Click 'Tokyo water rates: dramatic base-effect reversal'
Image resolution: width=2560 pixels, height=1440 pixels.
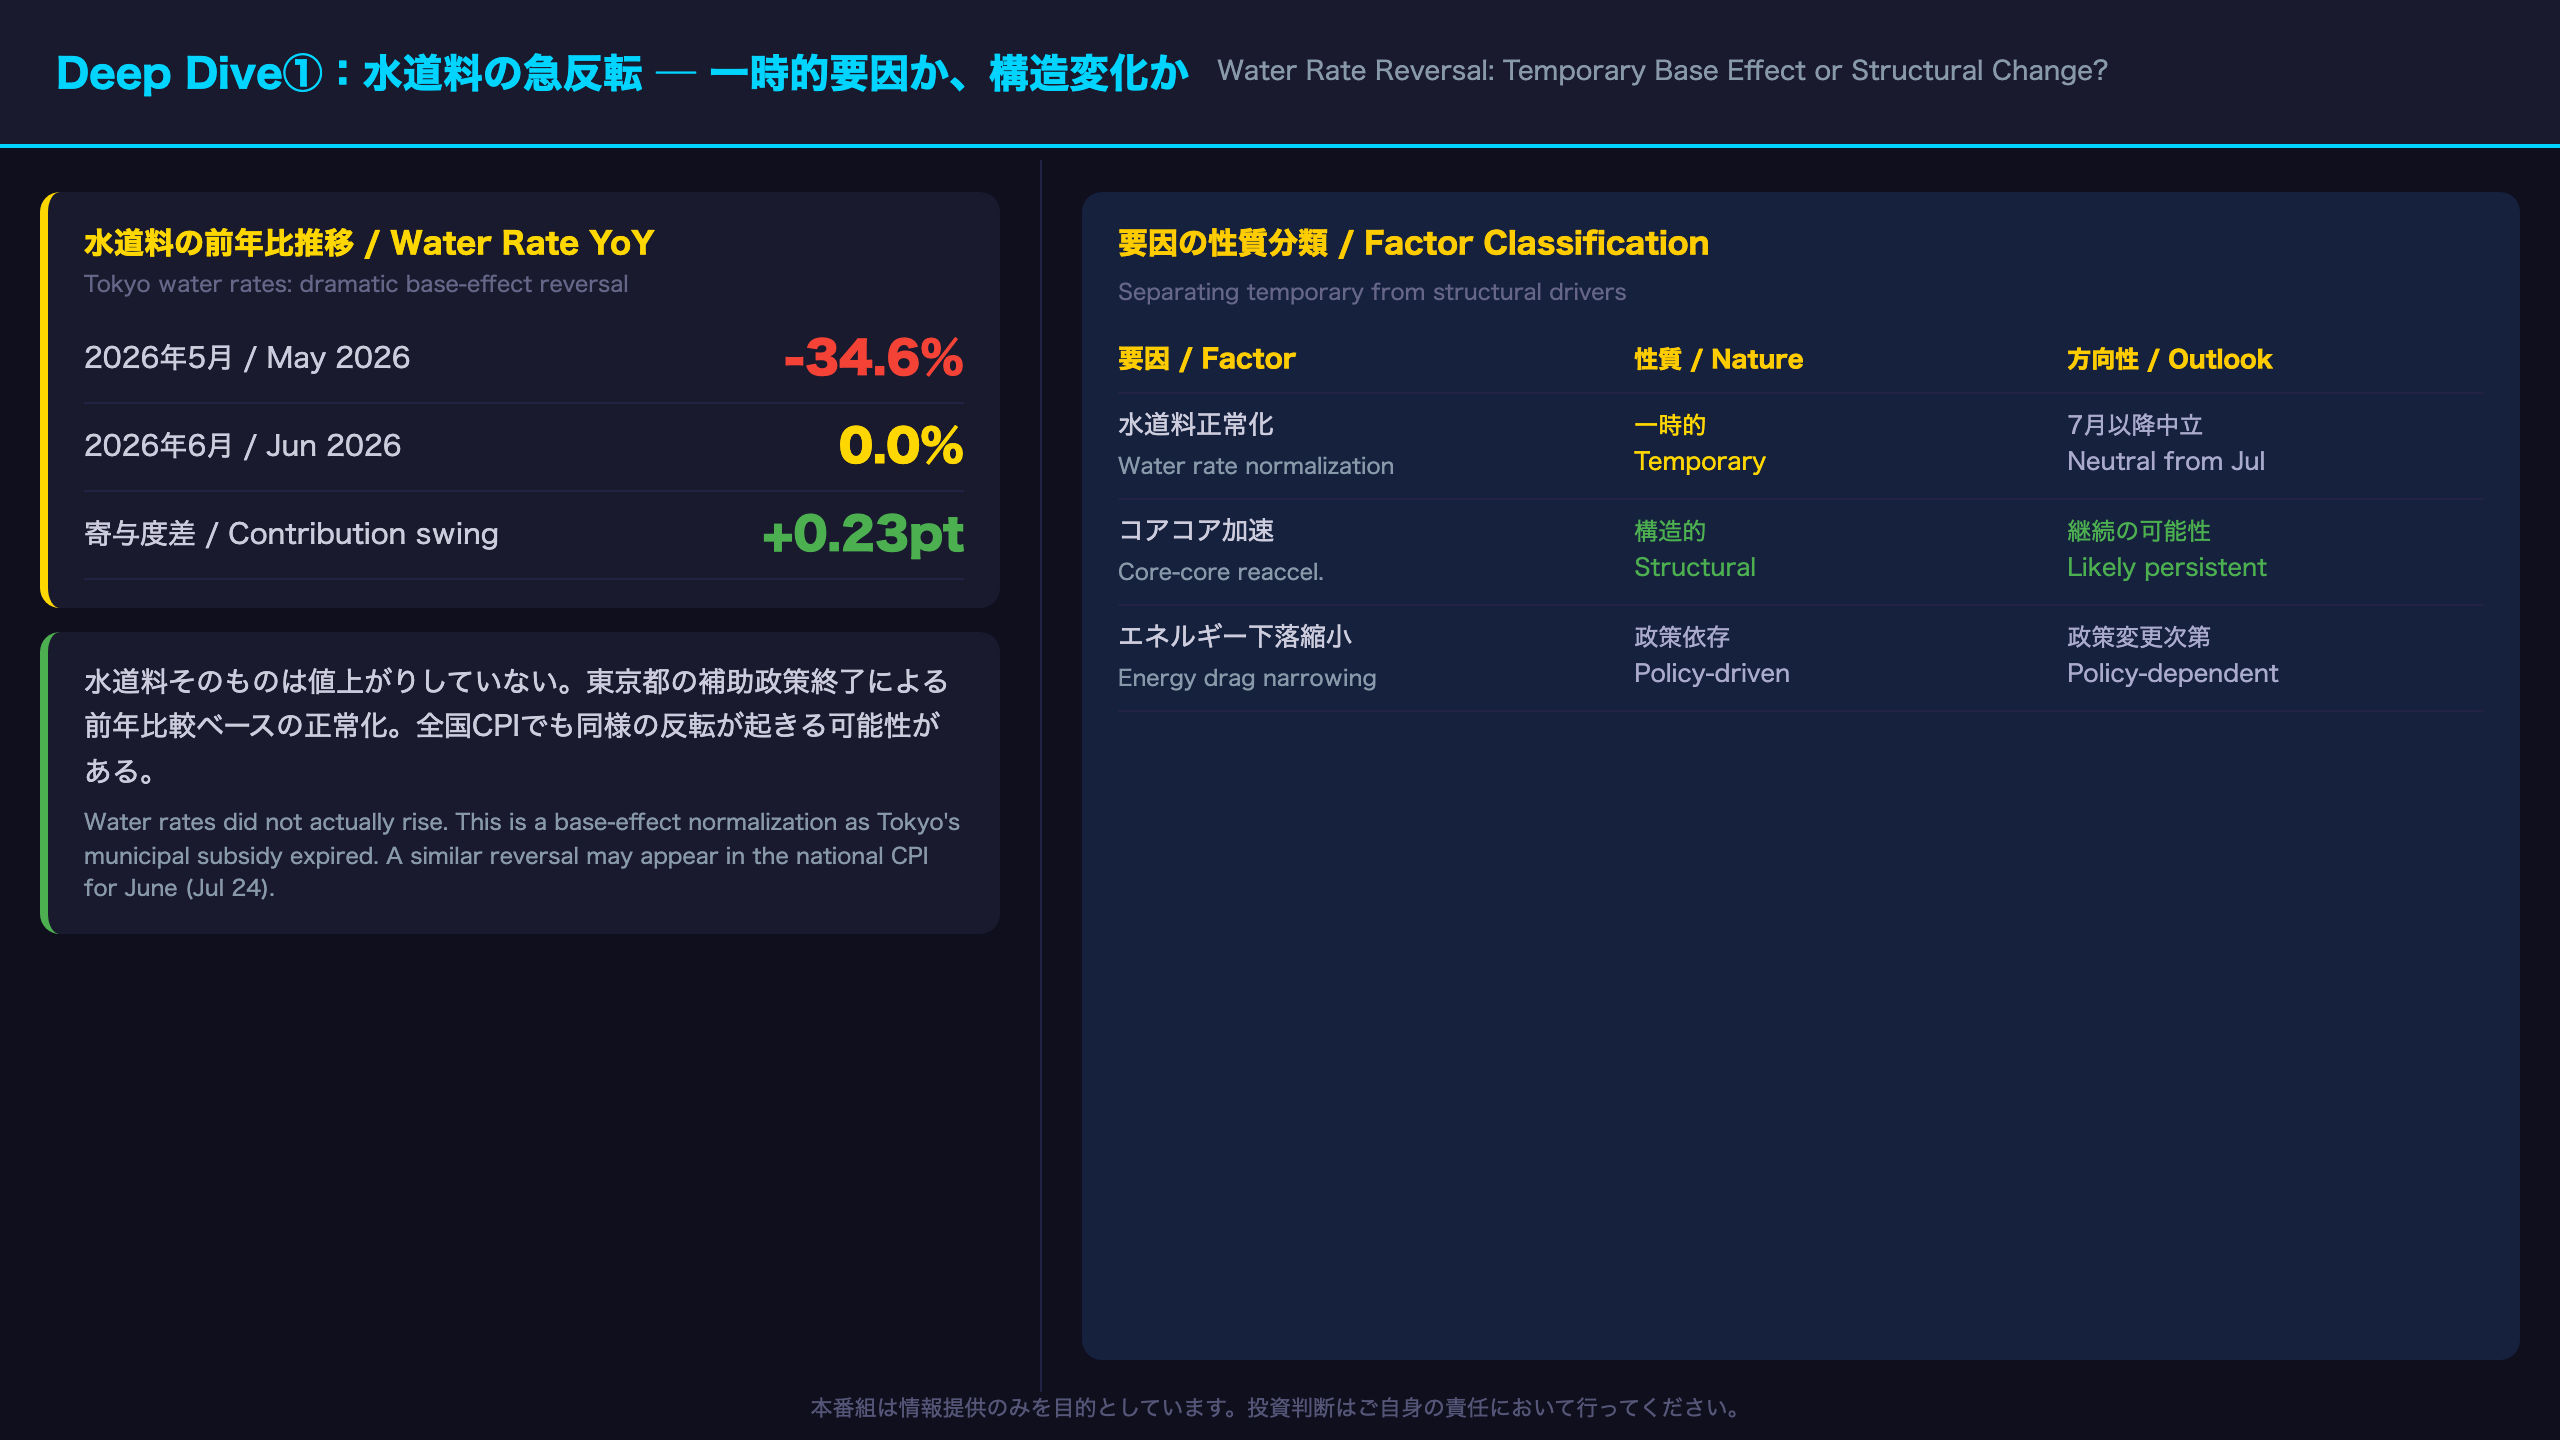(x=356, y=284)
